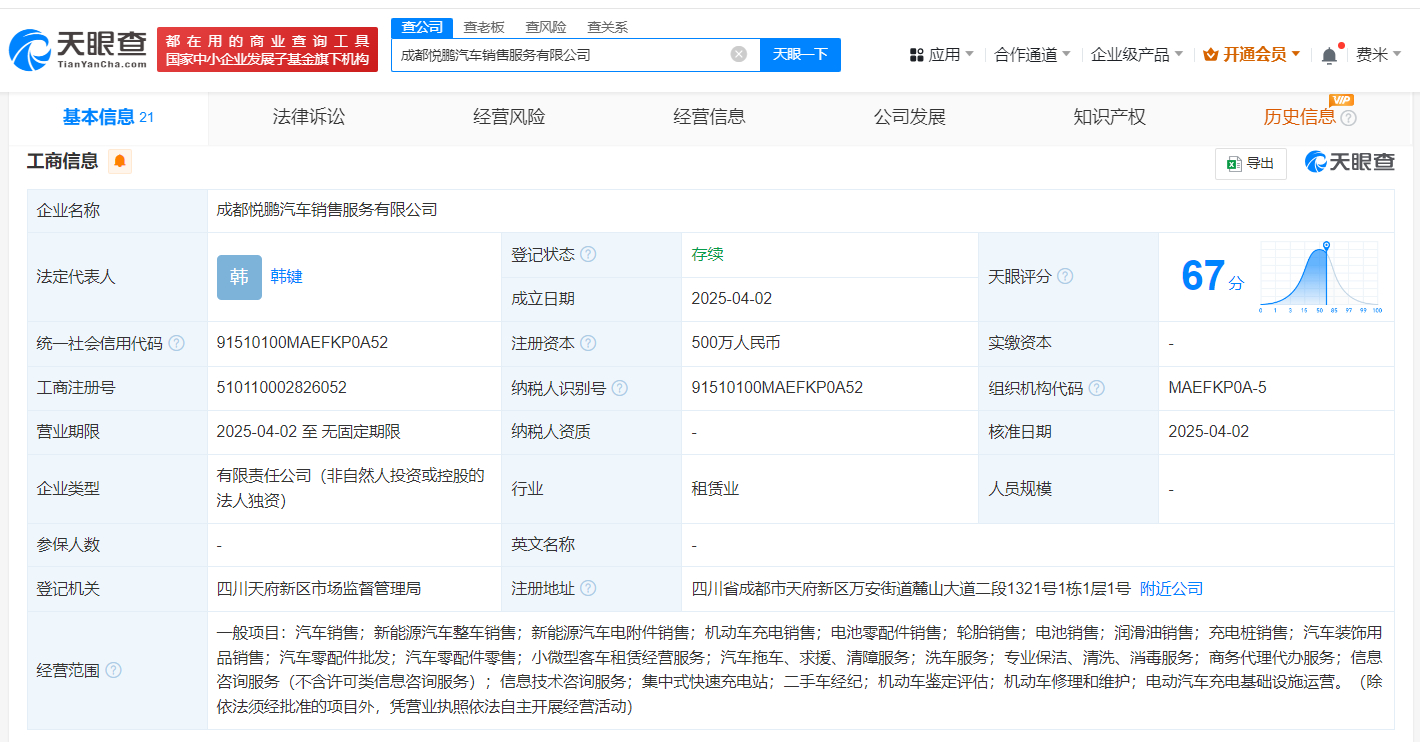Open the 企业级产品 dropdown
The image size is (1420, 742).
click(1136, 54)
